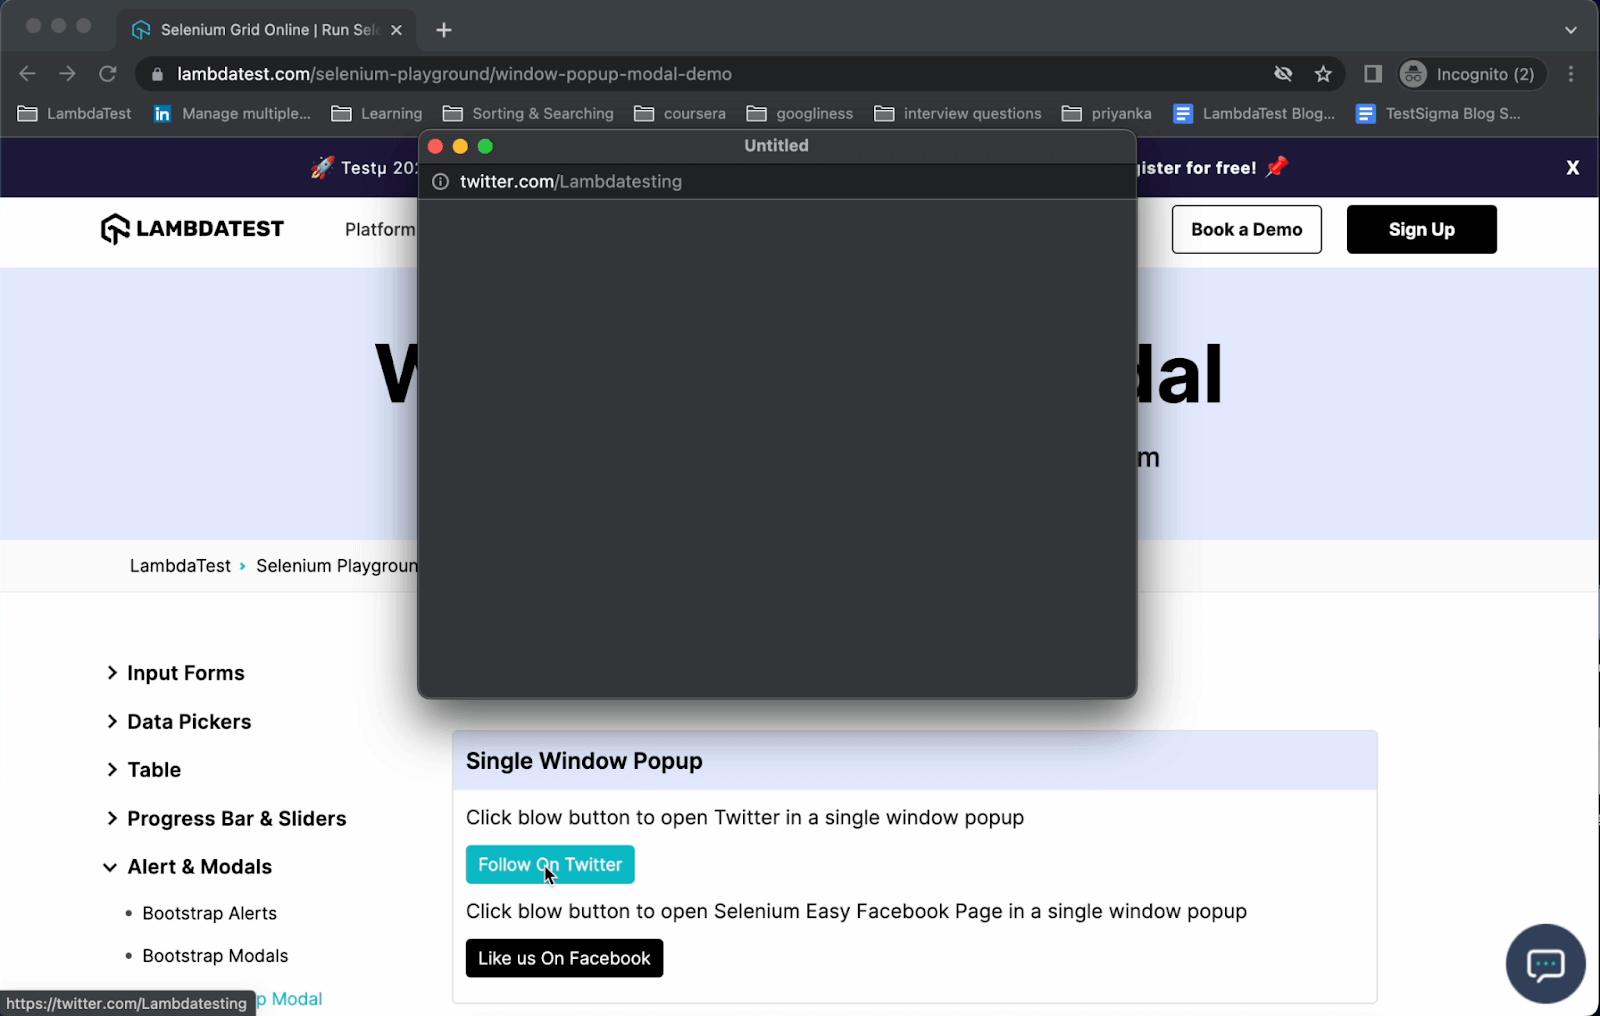This screenshot has width=1600, height=1016.
Task: Toggle the browser side panel icon
Action: [1373, 74]
